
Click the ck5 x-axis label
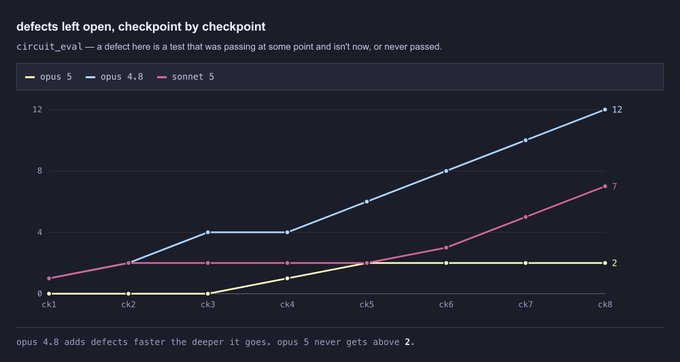(x=366, y=305)
